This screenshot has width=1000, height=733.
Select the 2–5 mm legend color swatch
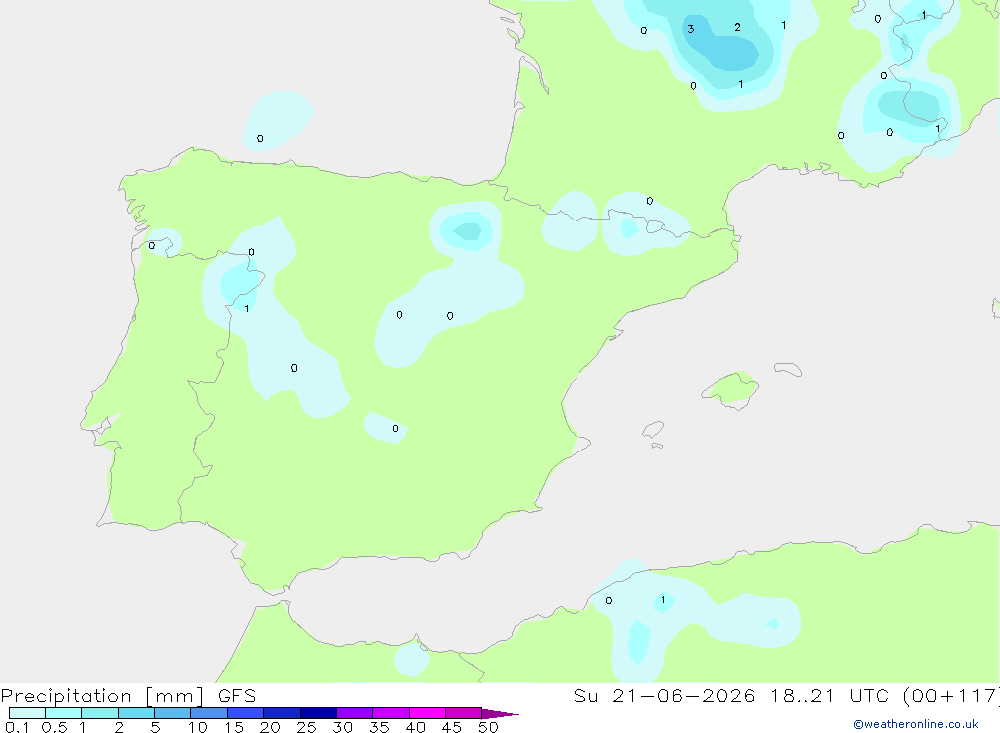click(x=136, y=713)
